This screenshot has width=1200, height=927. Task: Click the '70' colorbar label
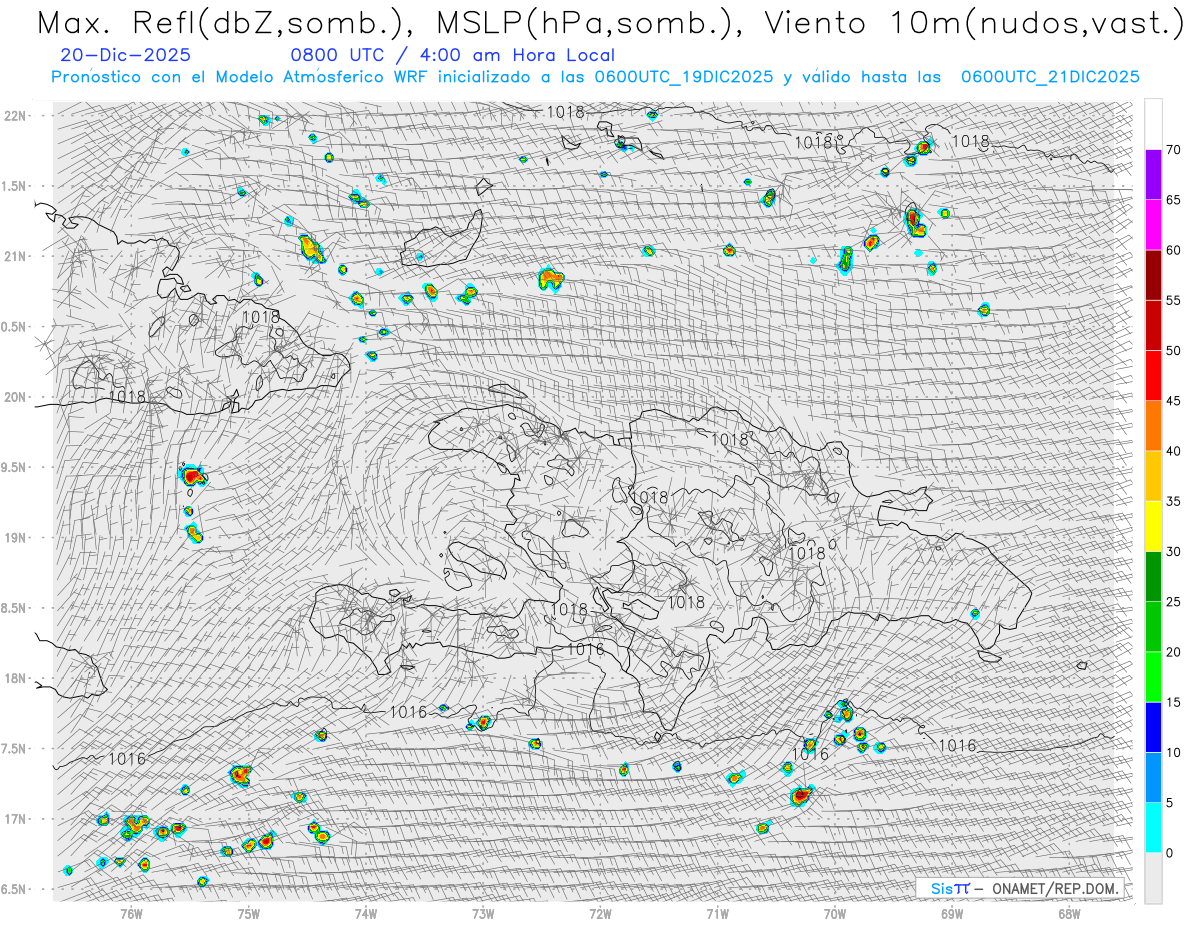(x=1174, y=150)
